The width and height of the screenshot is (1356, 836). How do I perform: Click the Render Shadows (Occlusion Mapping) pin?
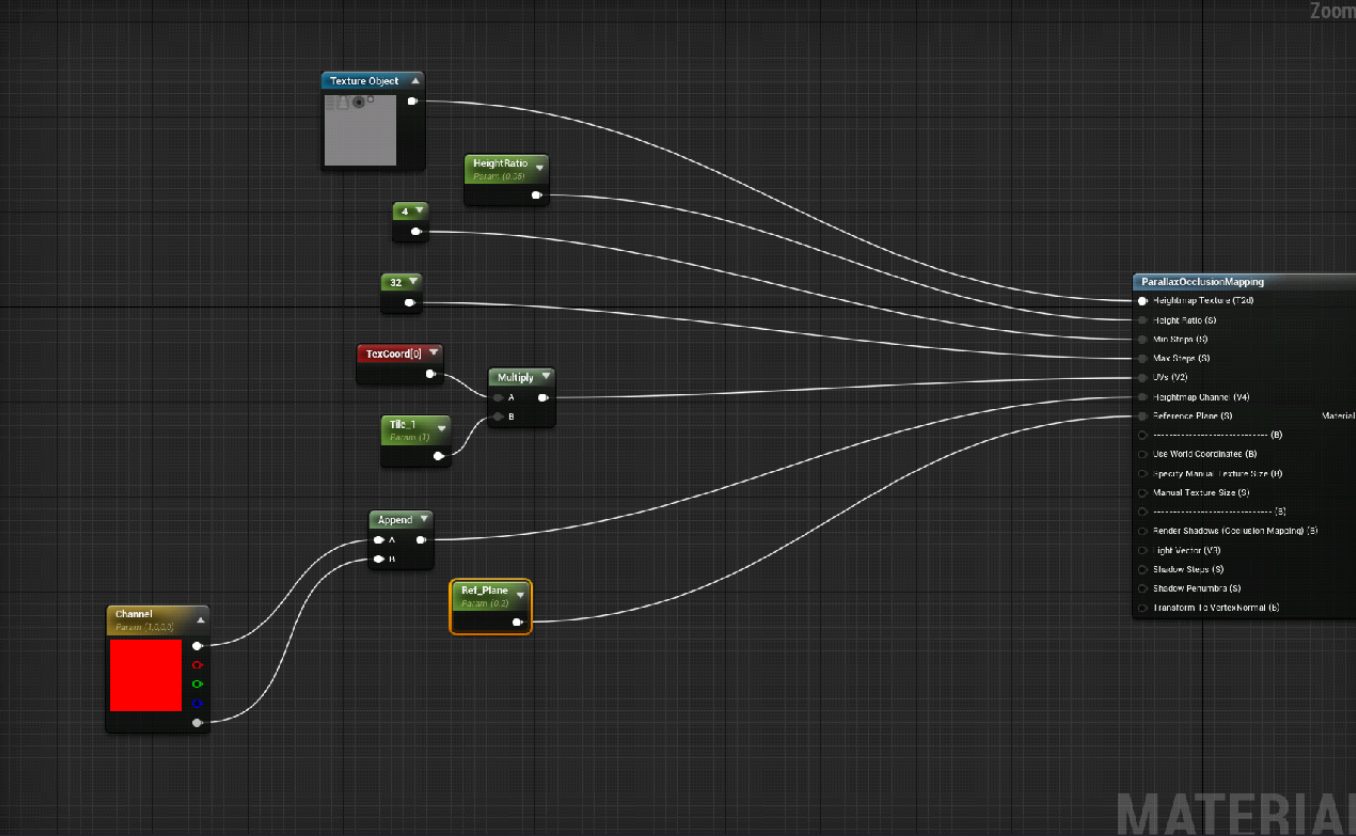tap(1142, 531)
